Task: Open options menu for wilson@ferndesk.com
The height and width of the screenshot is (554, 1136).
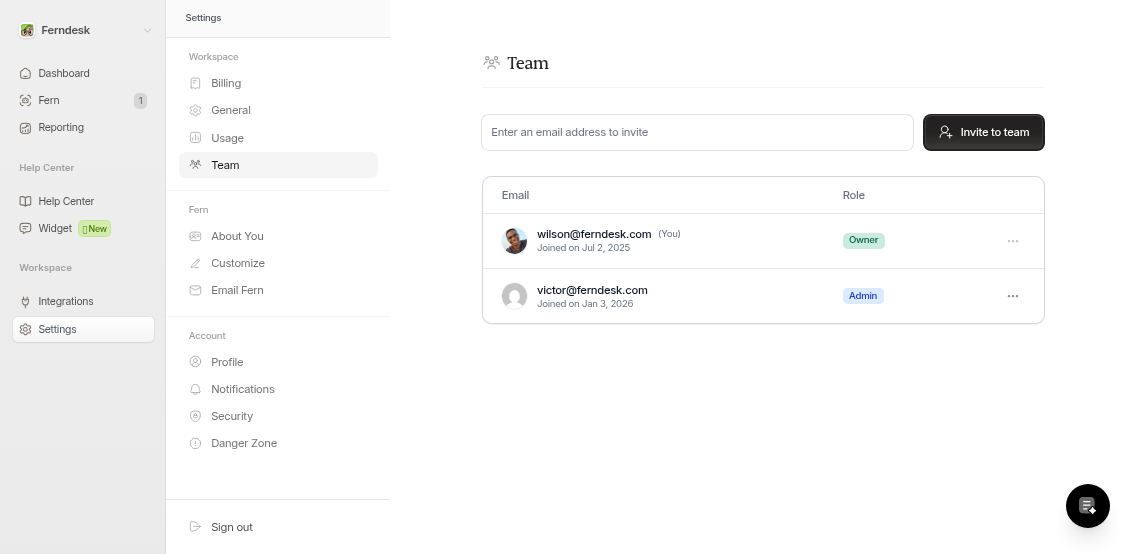Action: pyautogui.click(x=1013, y=241)
